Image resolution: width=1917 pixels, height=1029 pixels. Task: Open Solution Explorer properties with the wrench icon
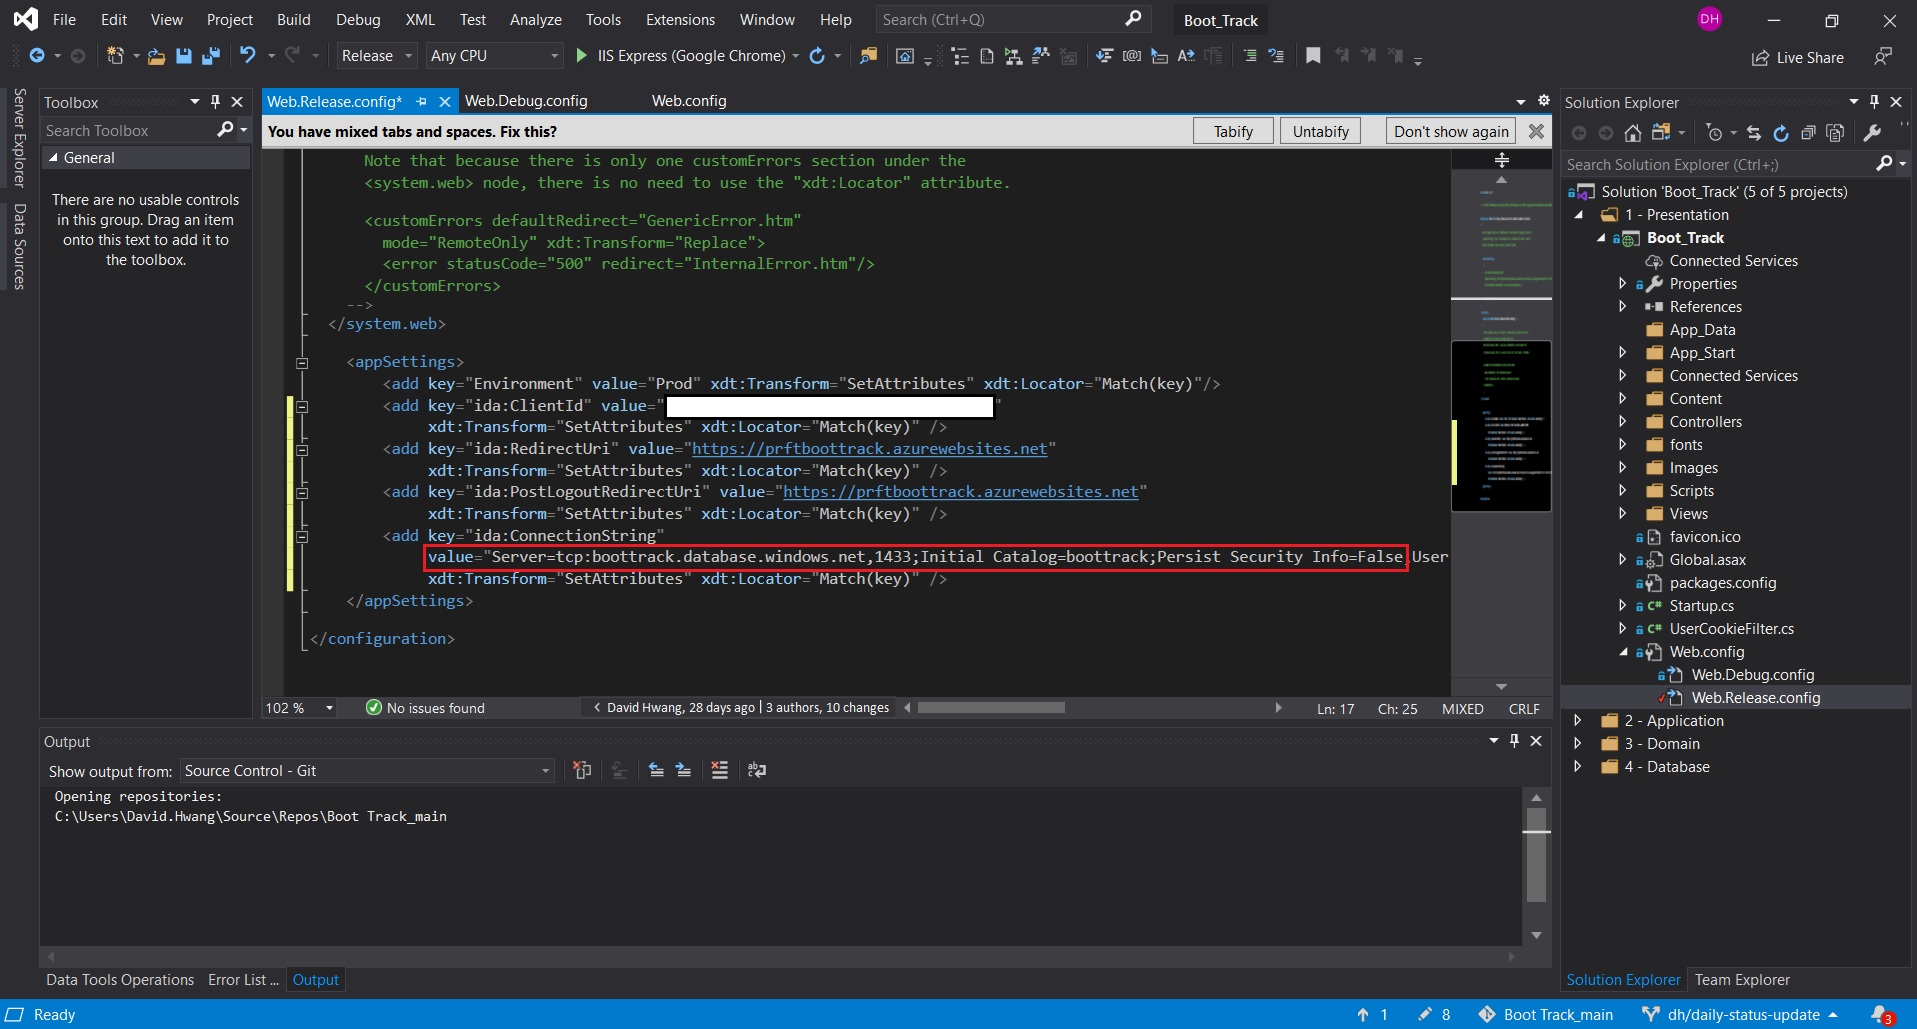click(x=1871, y=133)
